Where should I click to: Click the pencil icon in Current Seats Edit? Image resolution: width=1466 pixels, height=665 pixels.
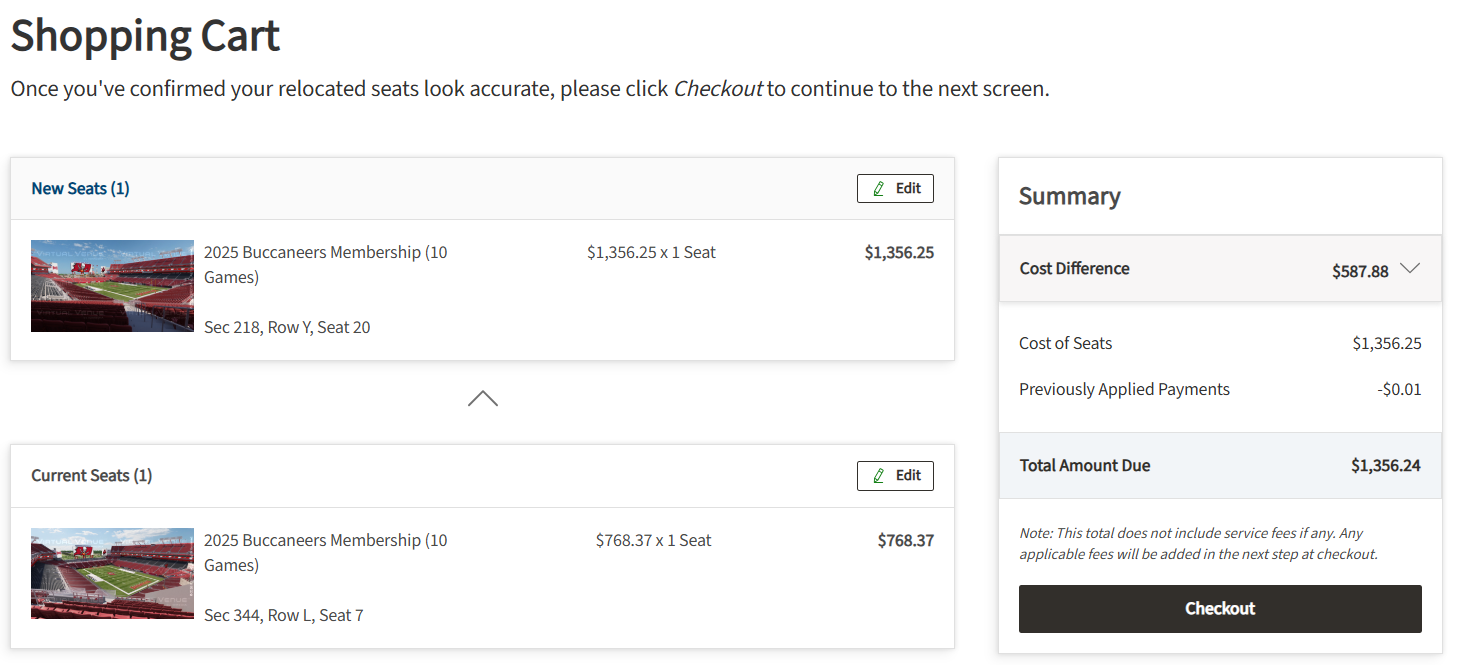pos(879,476)
